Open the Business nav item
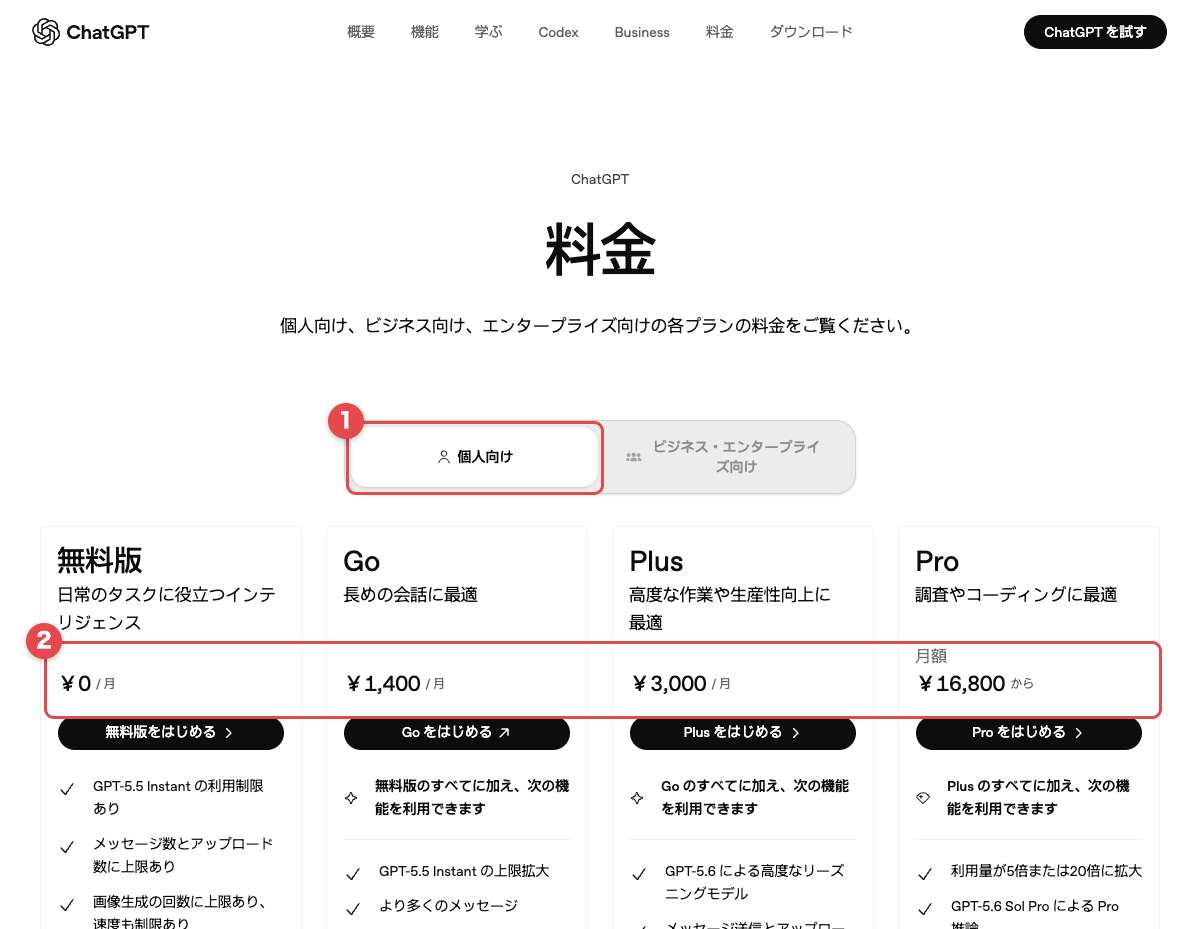 tap(642, 32)
